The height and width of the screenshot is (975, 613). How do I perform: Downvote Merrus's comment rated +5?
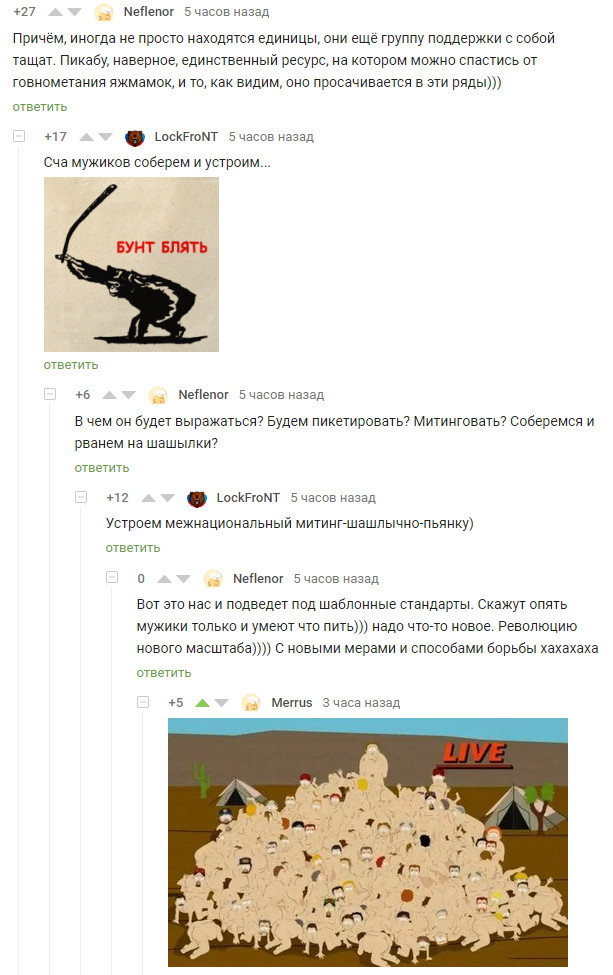[x=221, y=703]
